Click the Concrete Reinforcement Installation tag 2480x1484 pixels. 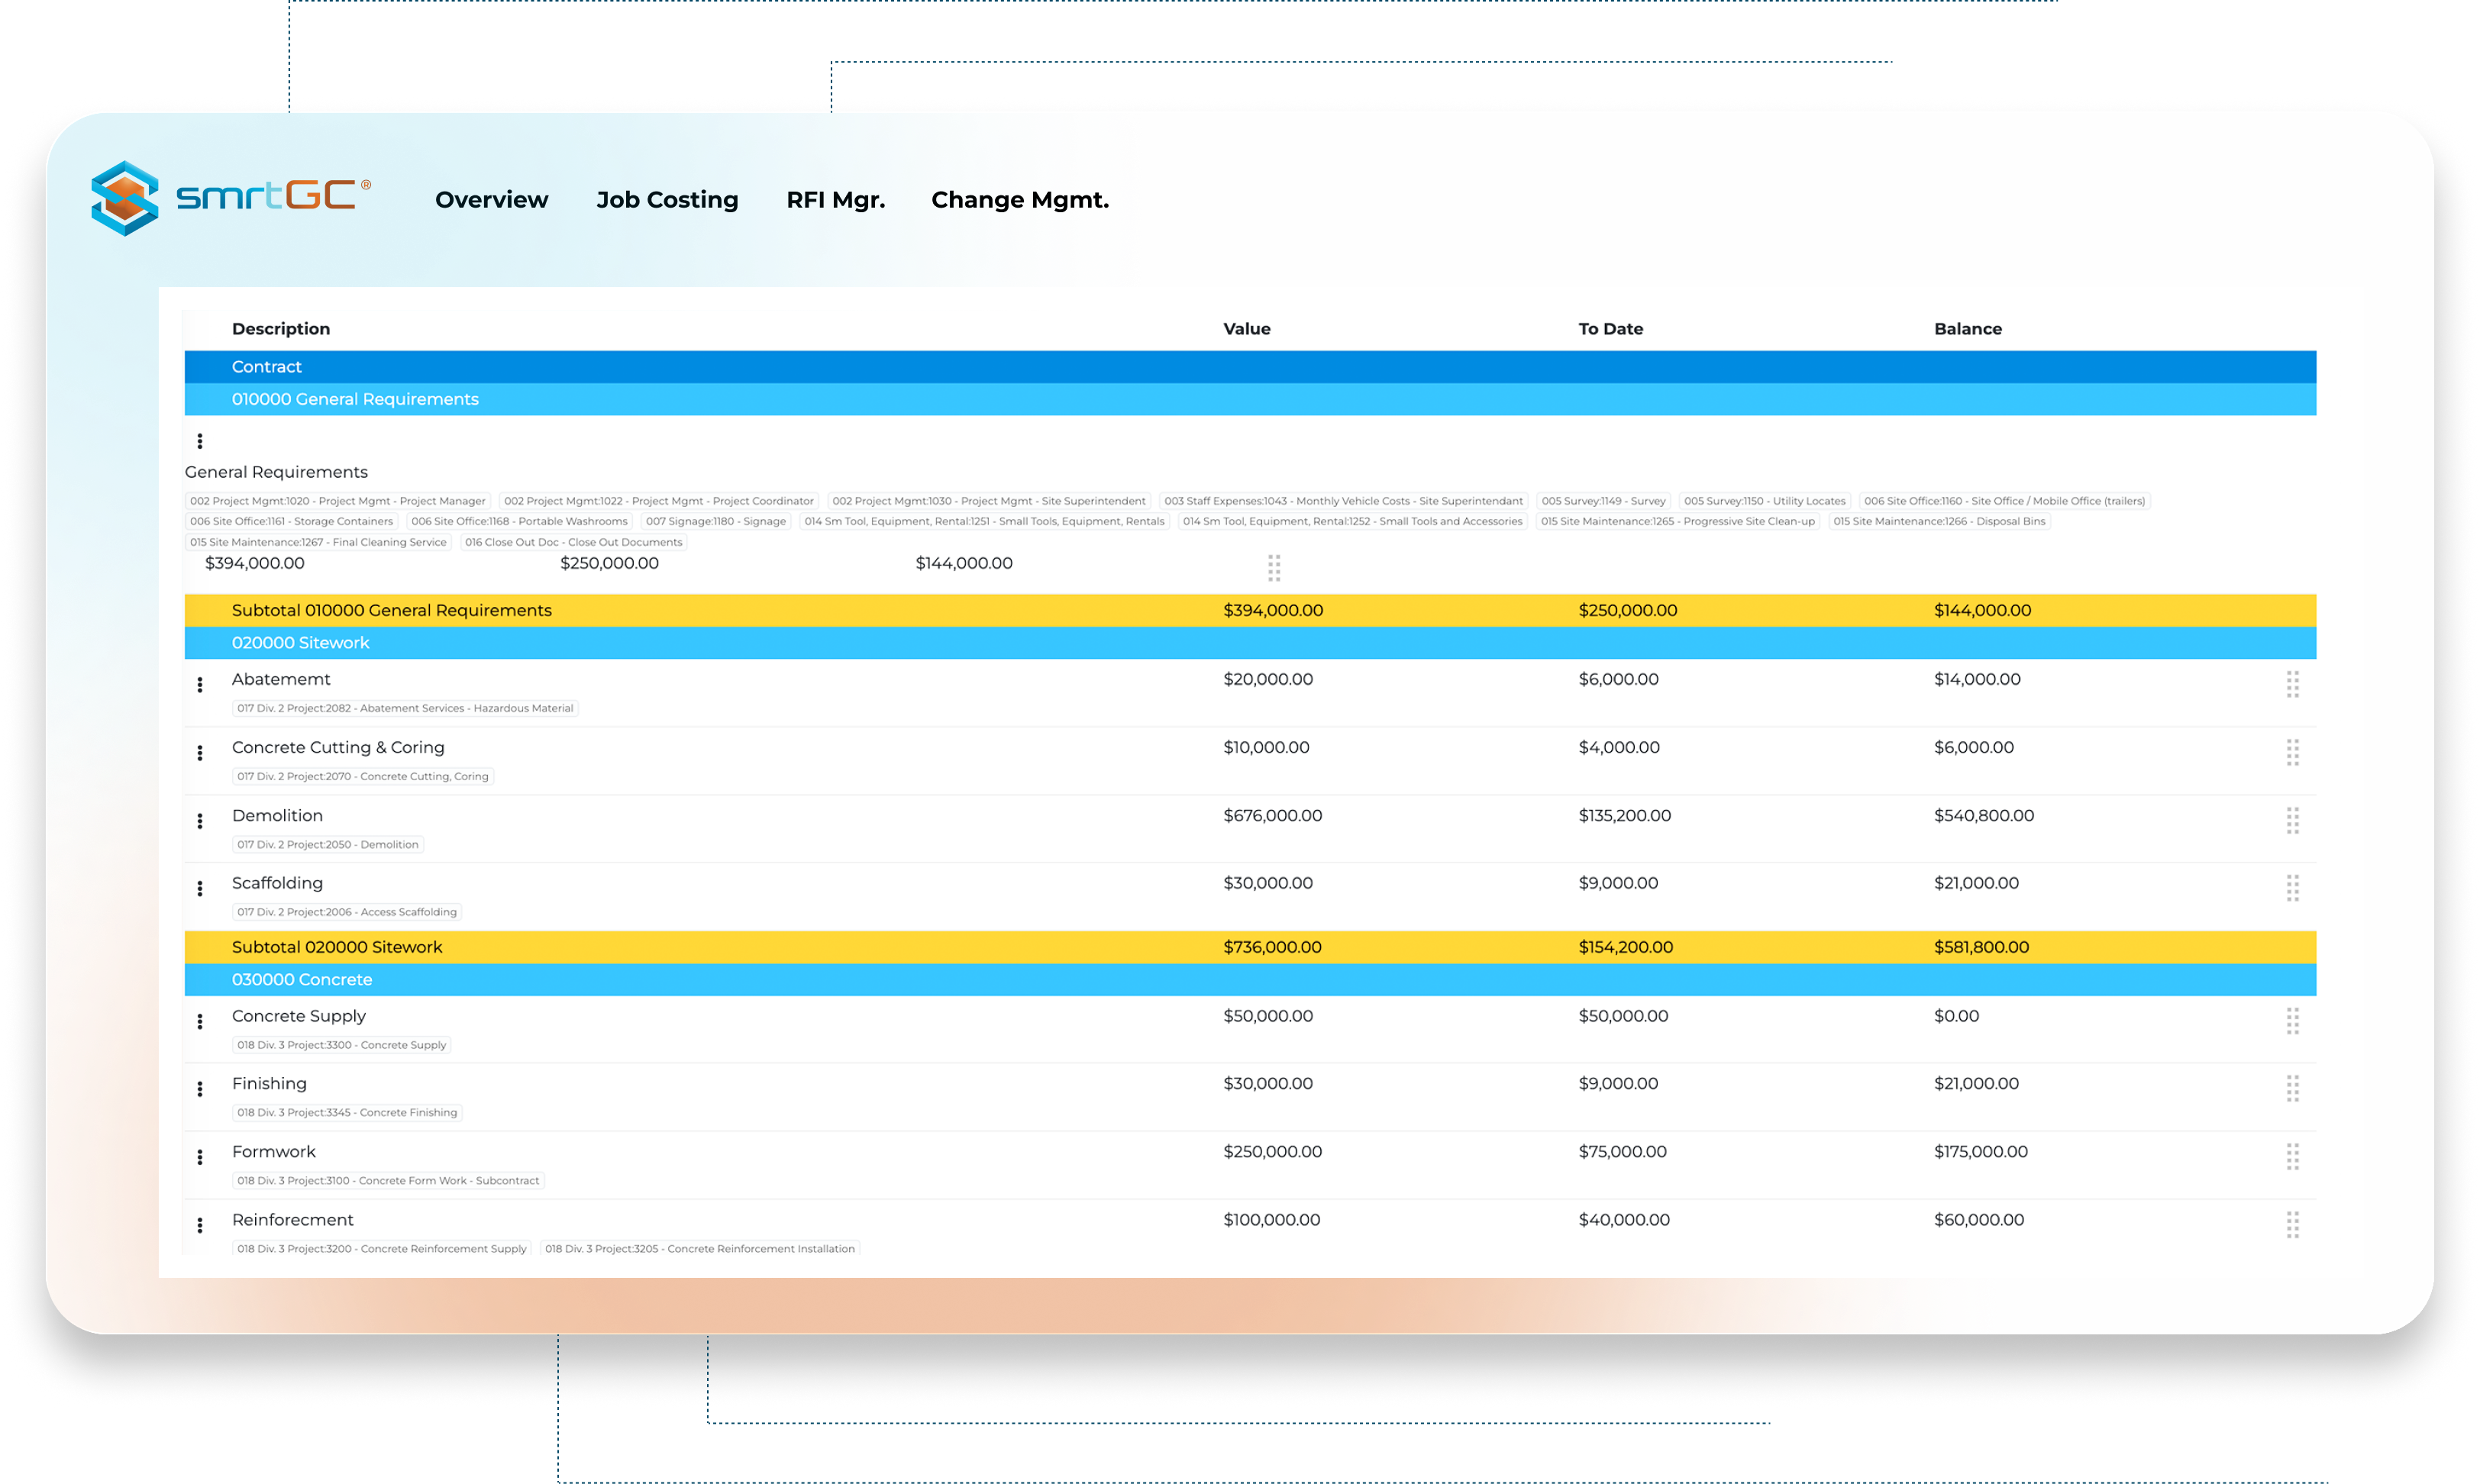click(700, 1249)
